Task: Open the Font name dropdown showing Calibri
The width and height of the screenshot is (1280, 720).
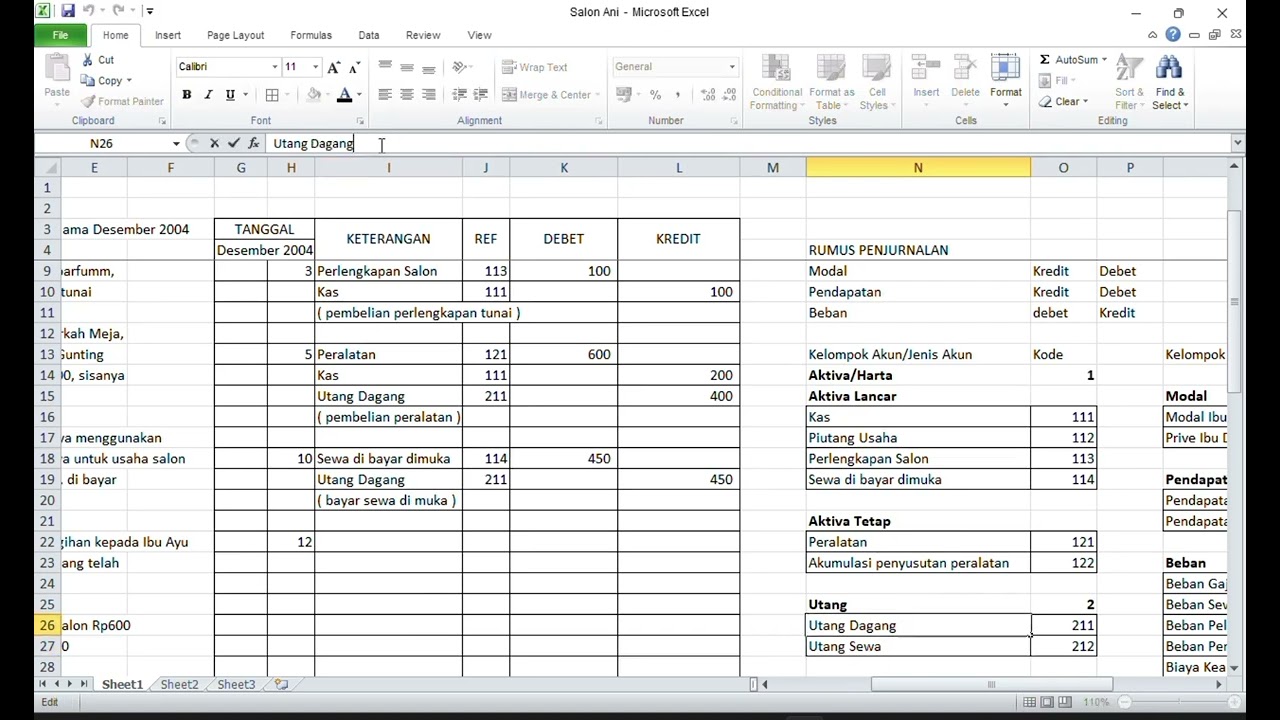Action: [x=275, y=67]
